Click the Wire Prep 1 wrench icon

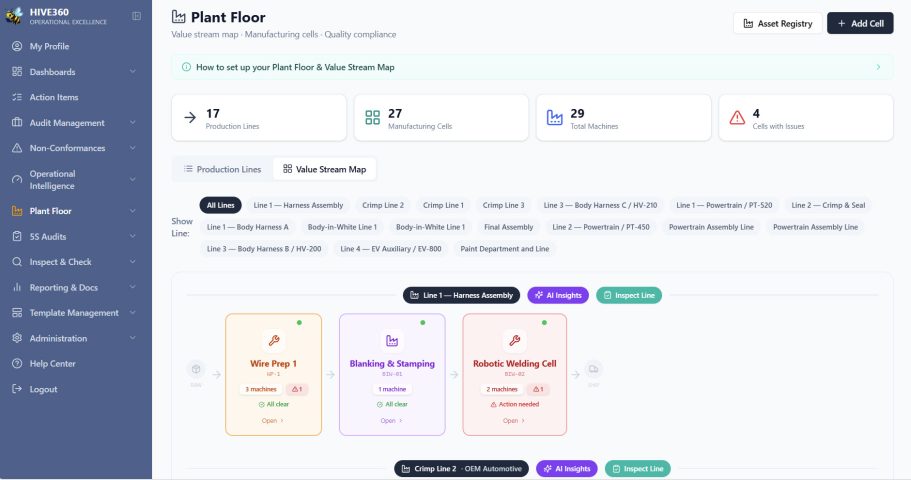[x=274, y=341]
